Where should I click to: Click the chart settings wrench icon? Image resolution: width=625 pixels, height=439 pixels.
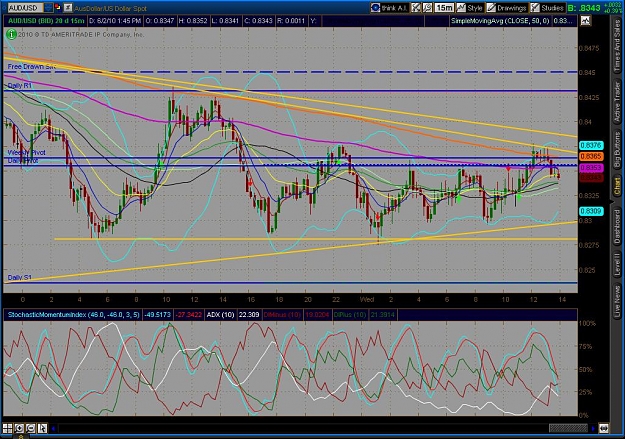click(427, 8)
